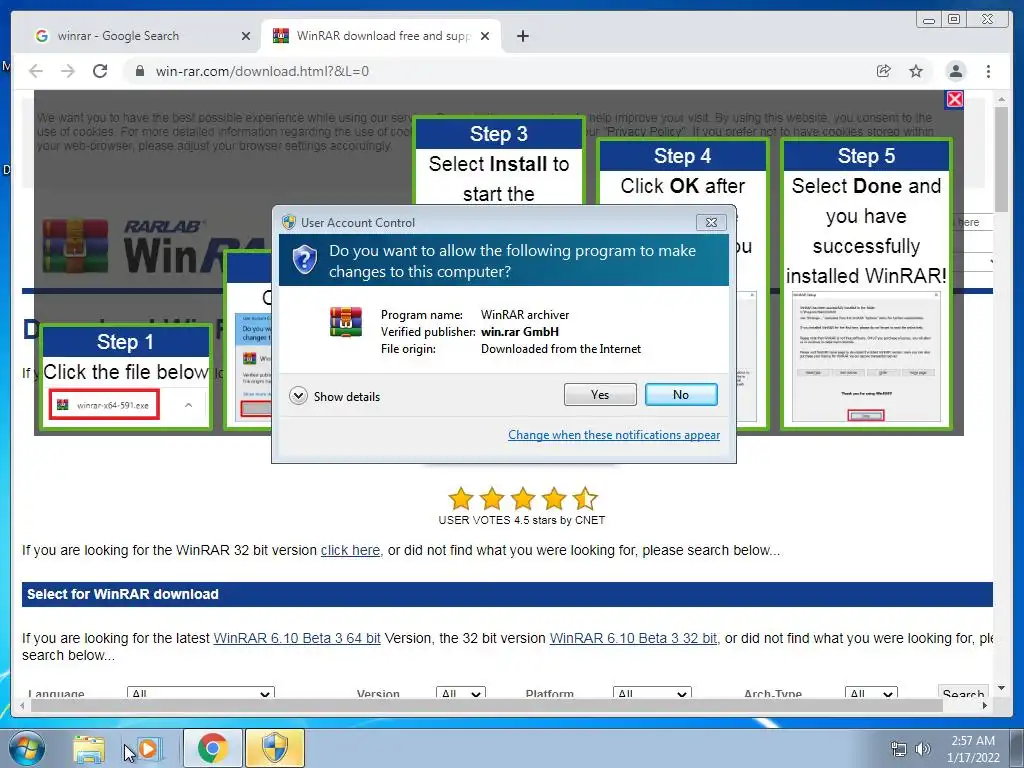Click vertical scrollbar down arrow
The width and height of the screenshot is (1024, 768).
pos(1001,688)
